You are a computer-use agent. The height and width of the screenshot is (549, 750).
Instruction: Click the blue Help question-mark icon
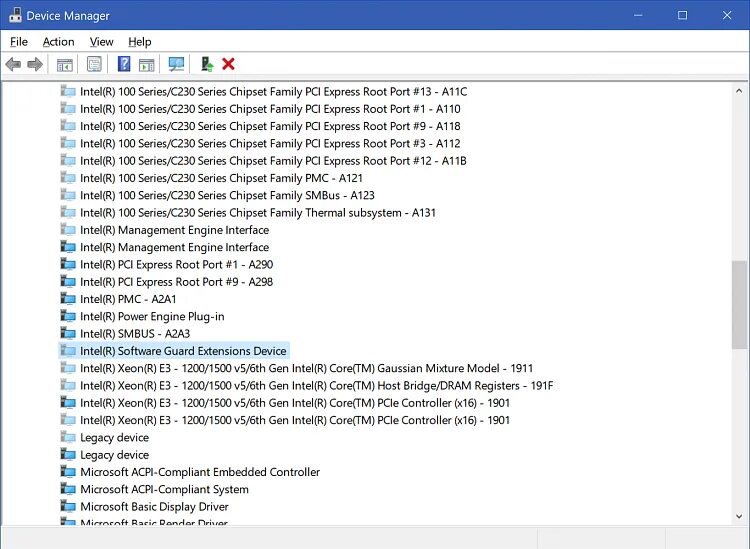pos(124,64)
